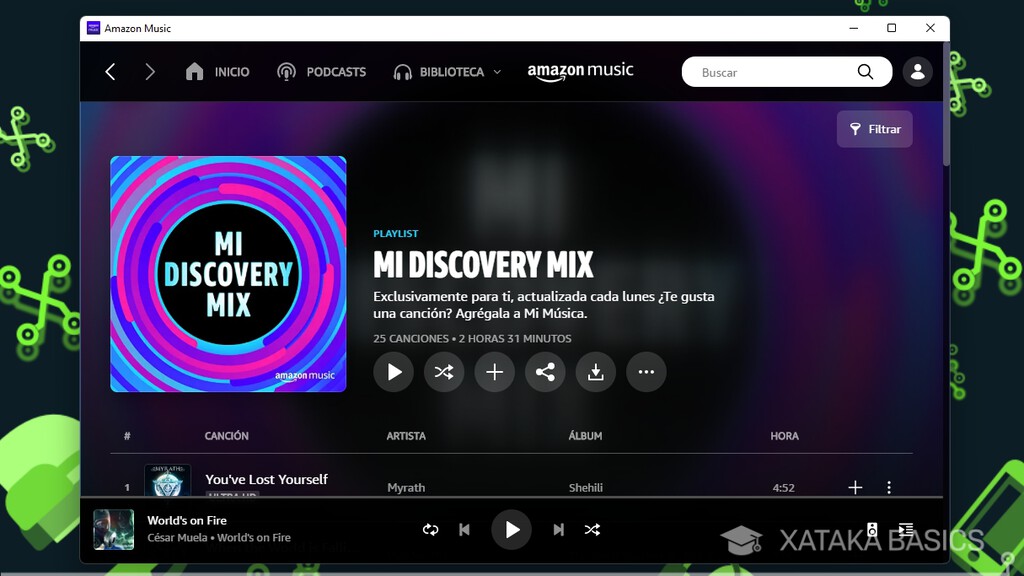Image resolution: width=1024 pixels, height=576 pixels.
Task: Add the playlist to Mi Música
Action: tap(494, 372)
